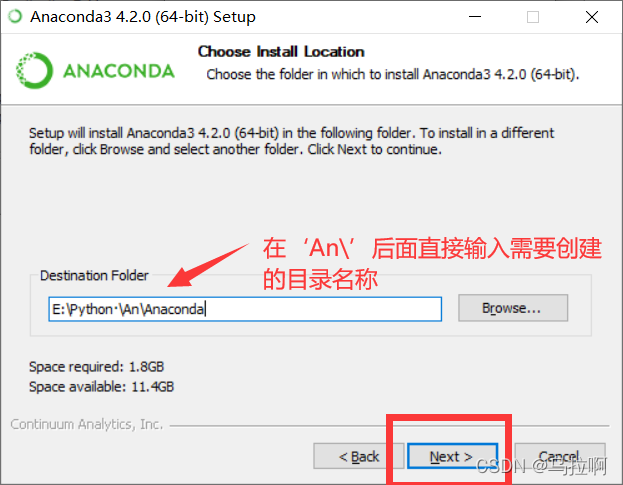Click the disabled maximize window button
The image size is (623, 485).
[x=533, y=17]
